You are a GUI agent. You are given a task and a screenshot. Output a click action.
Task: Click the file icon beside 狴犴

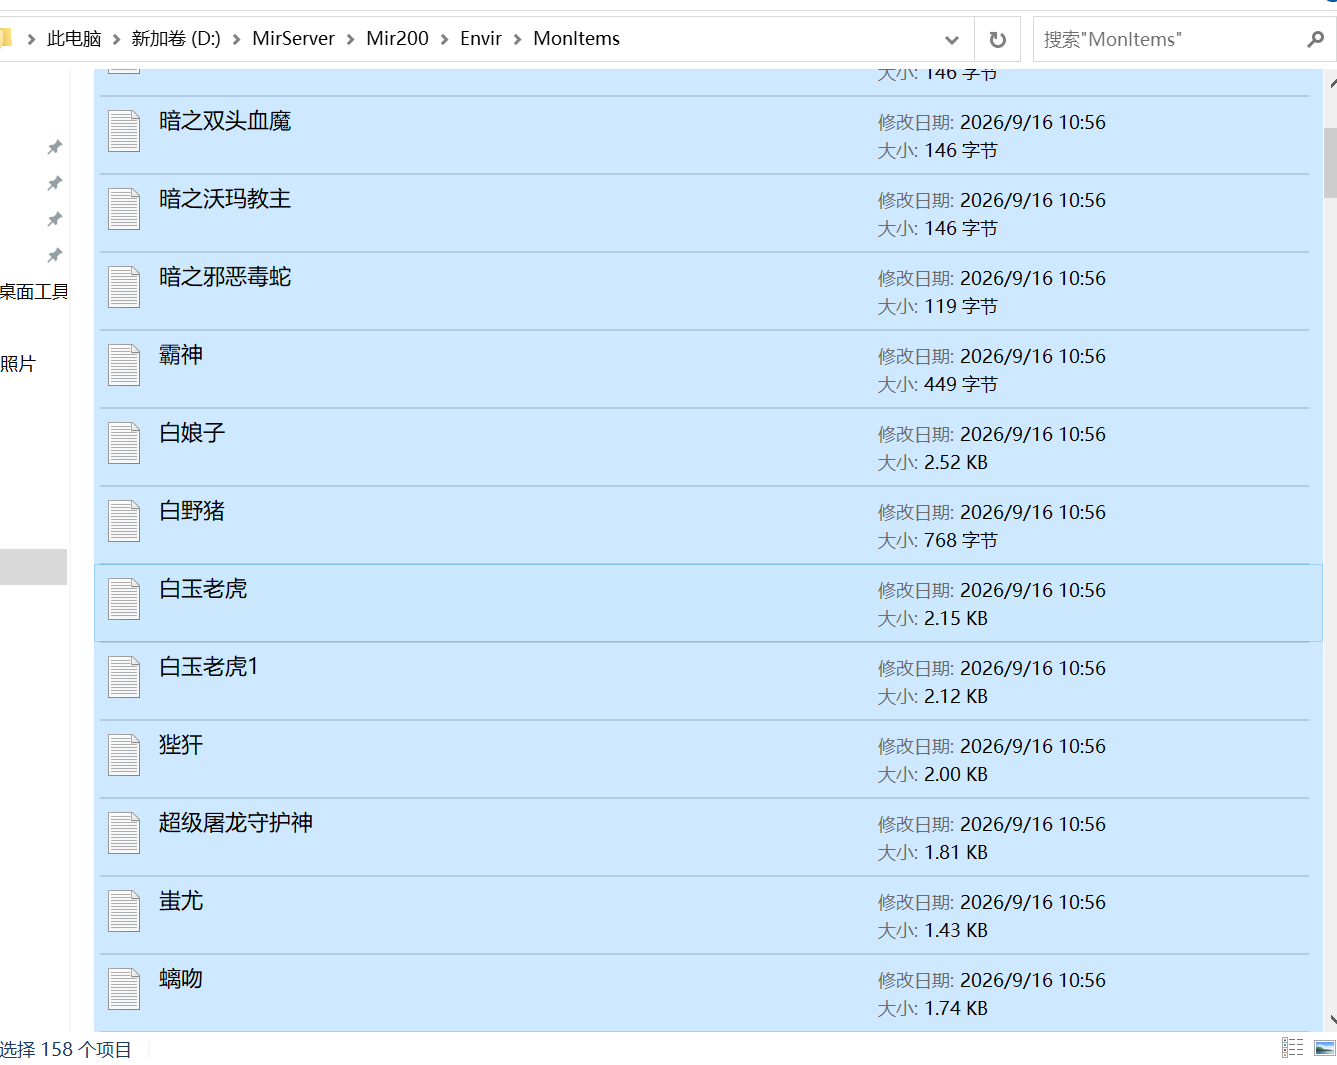click(124, 755)
